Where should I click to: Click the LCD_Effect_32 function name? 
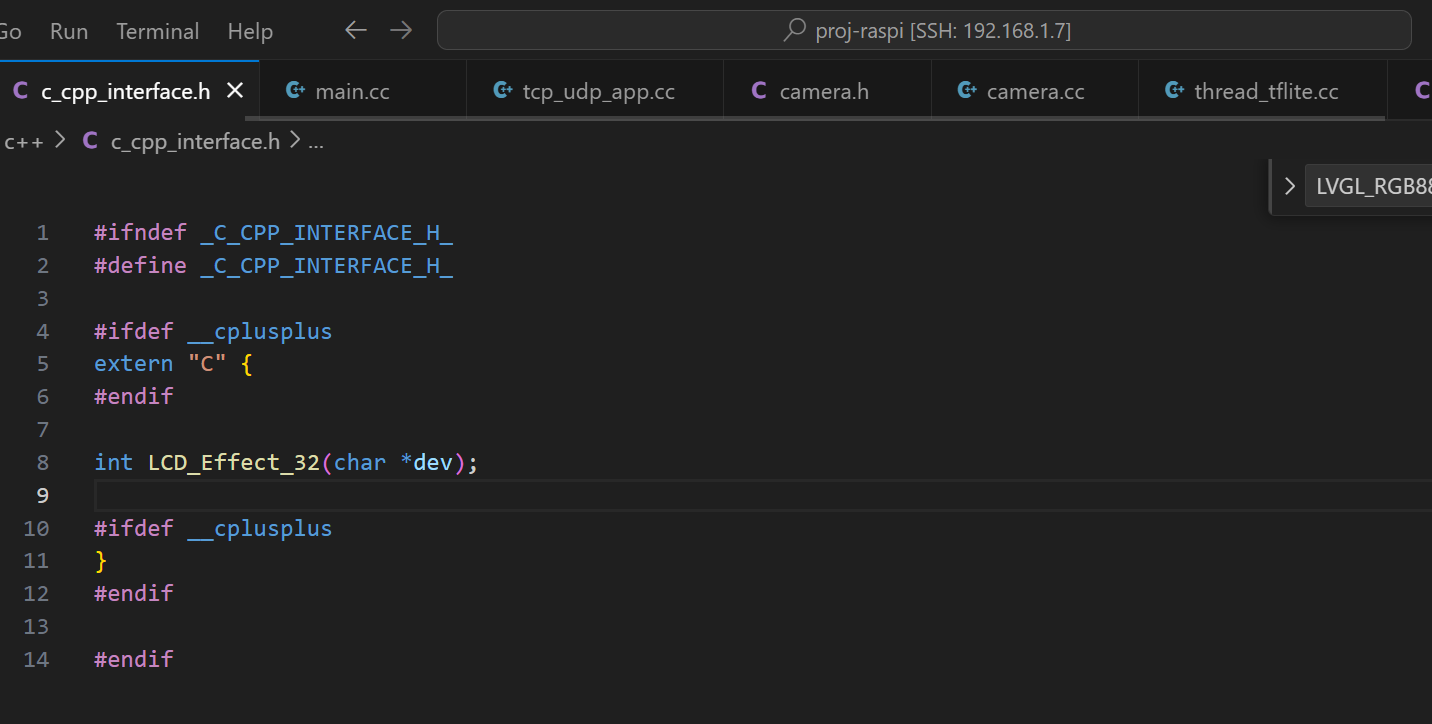coord(234,462)
